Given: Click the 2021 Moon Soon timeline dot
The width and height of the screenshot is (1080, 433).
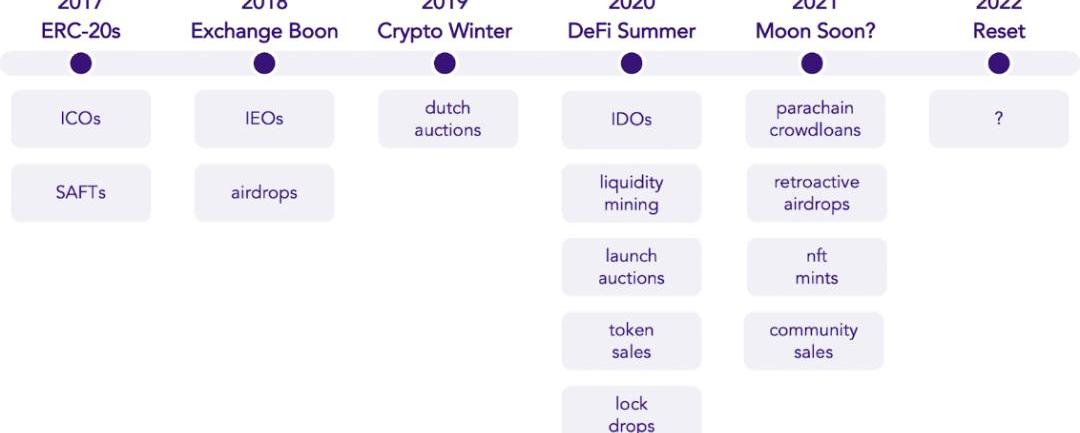Looking at the screenshot, I should pos(811,63).
